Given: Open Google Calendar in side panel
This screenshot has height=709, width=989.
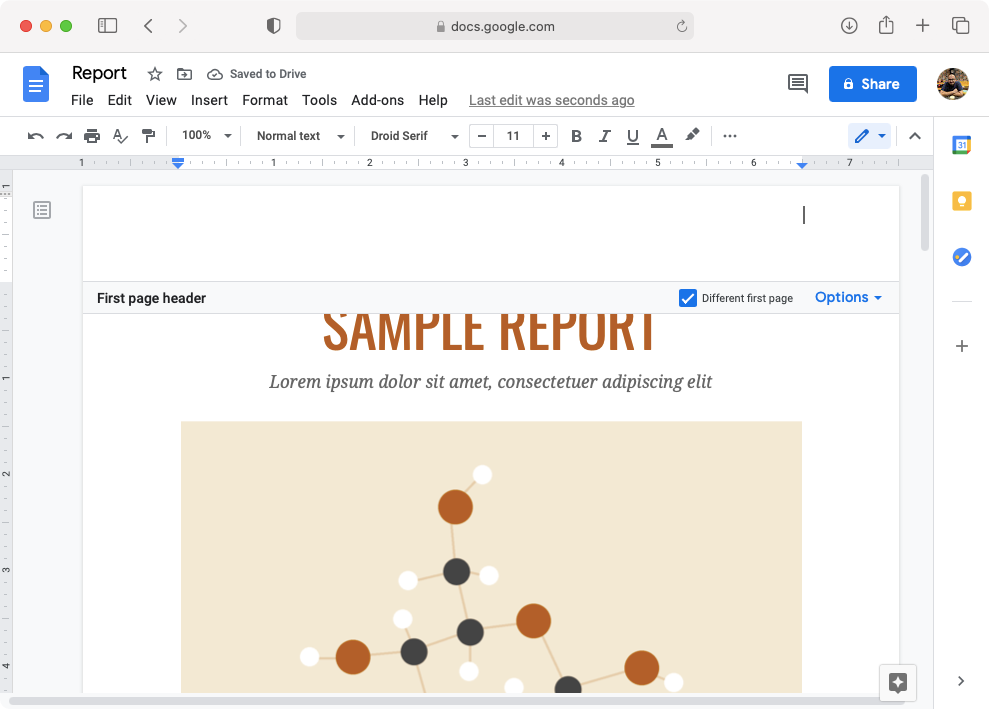Looking at the screenshot, I should click(x=961, y=145).
